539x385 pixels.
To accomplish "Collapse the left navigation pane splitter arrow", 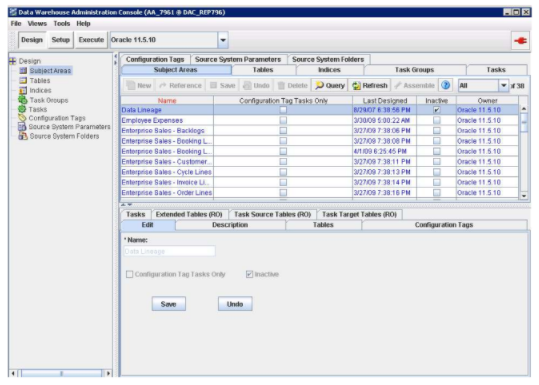I will (x=116, y=56).
